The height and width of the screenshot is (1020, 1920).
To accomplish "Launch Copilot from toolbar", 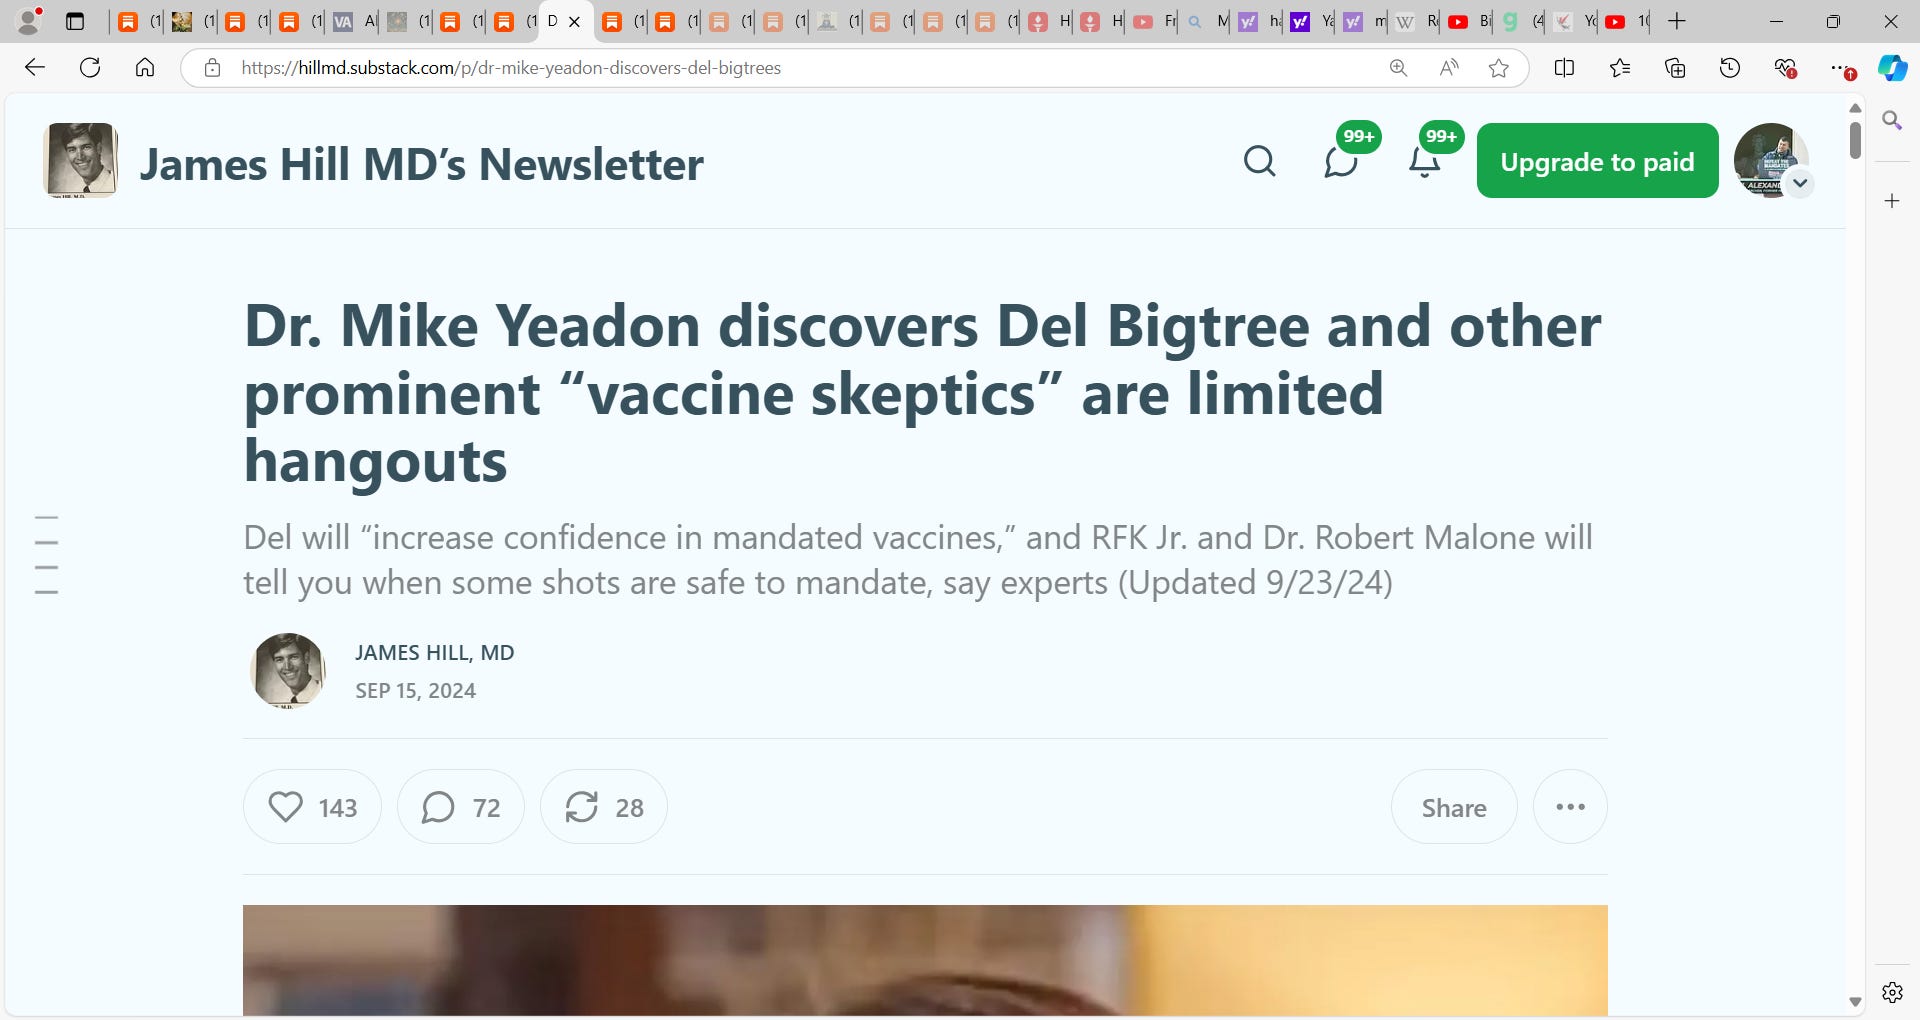I will [x=1892, y=68].
